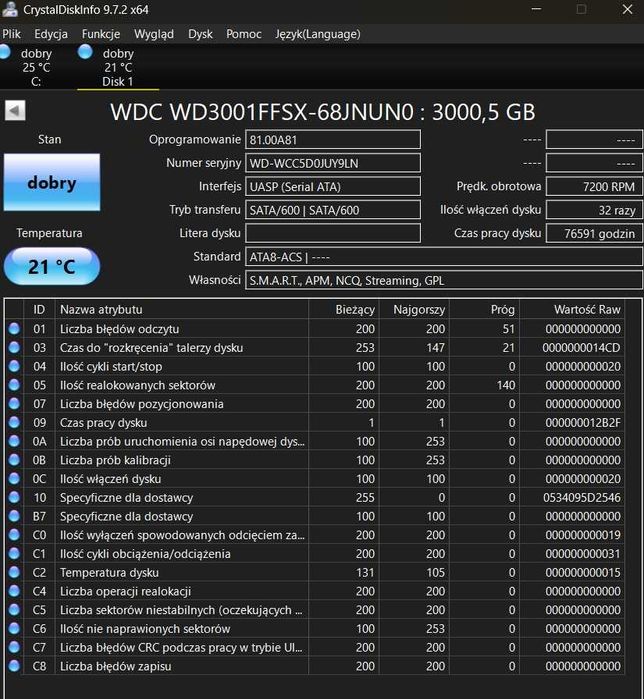Click status dot for attribute C8
Screen dimensions: 644x699
click(14, 666)
